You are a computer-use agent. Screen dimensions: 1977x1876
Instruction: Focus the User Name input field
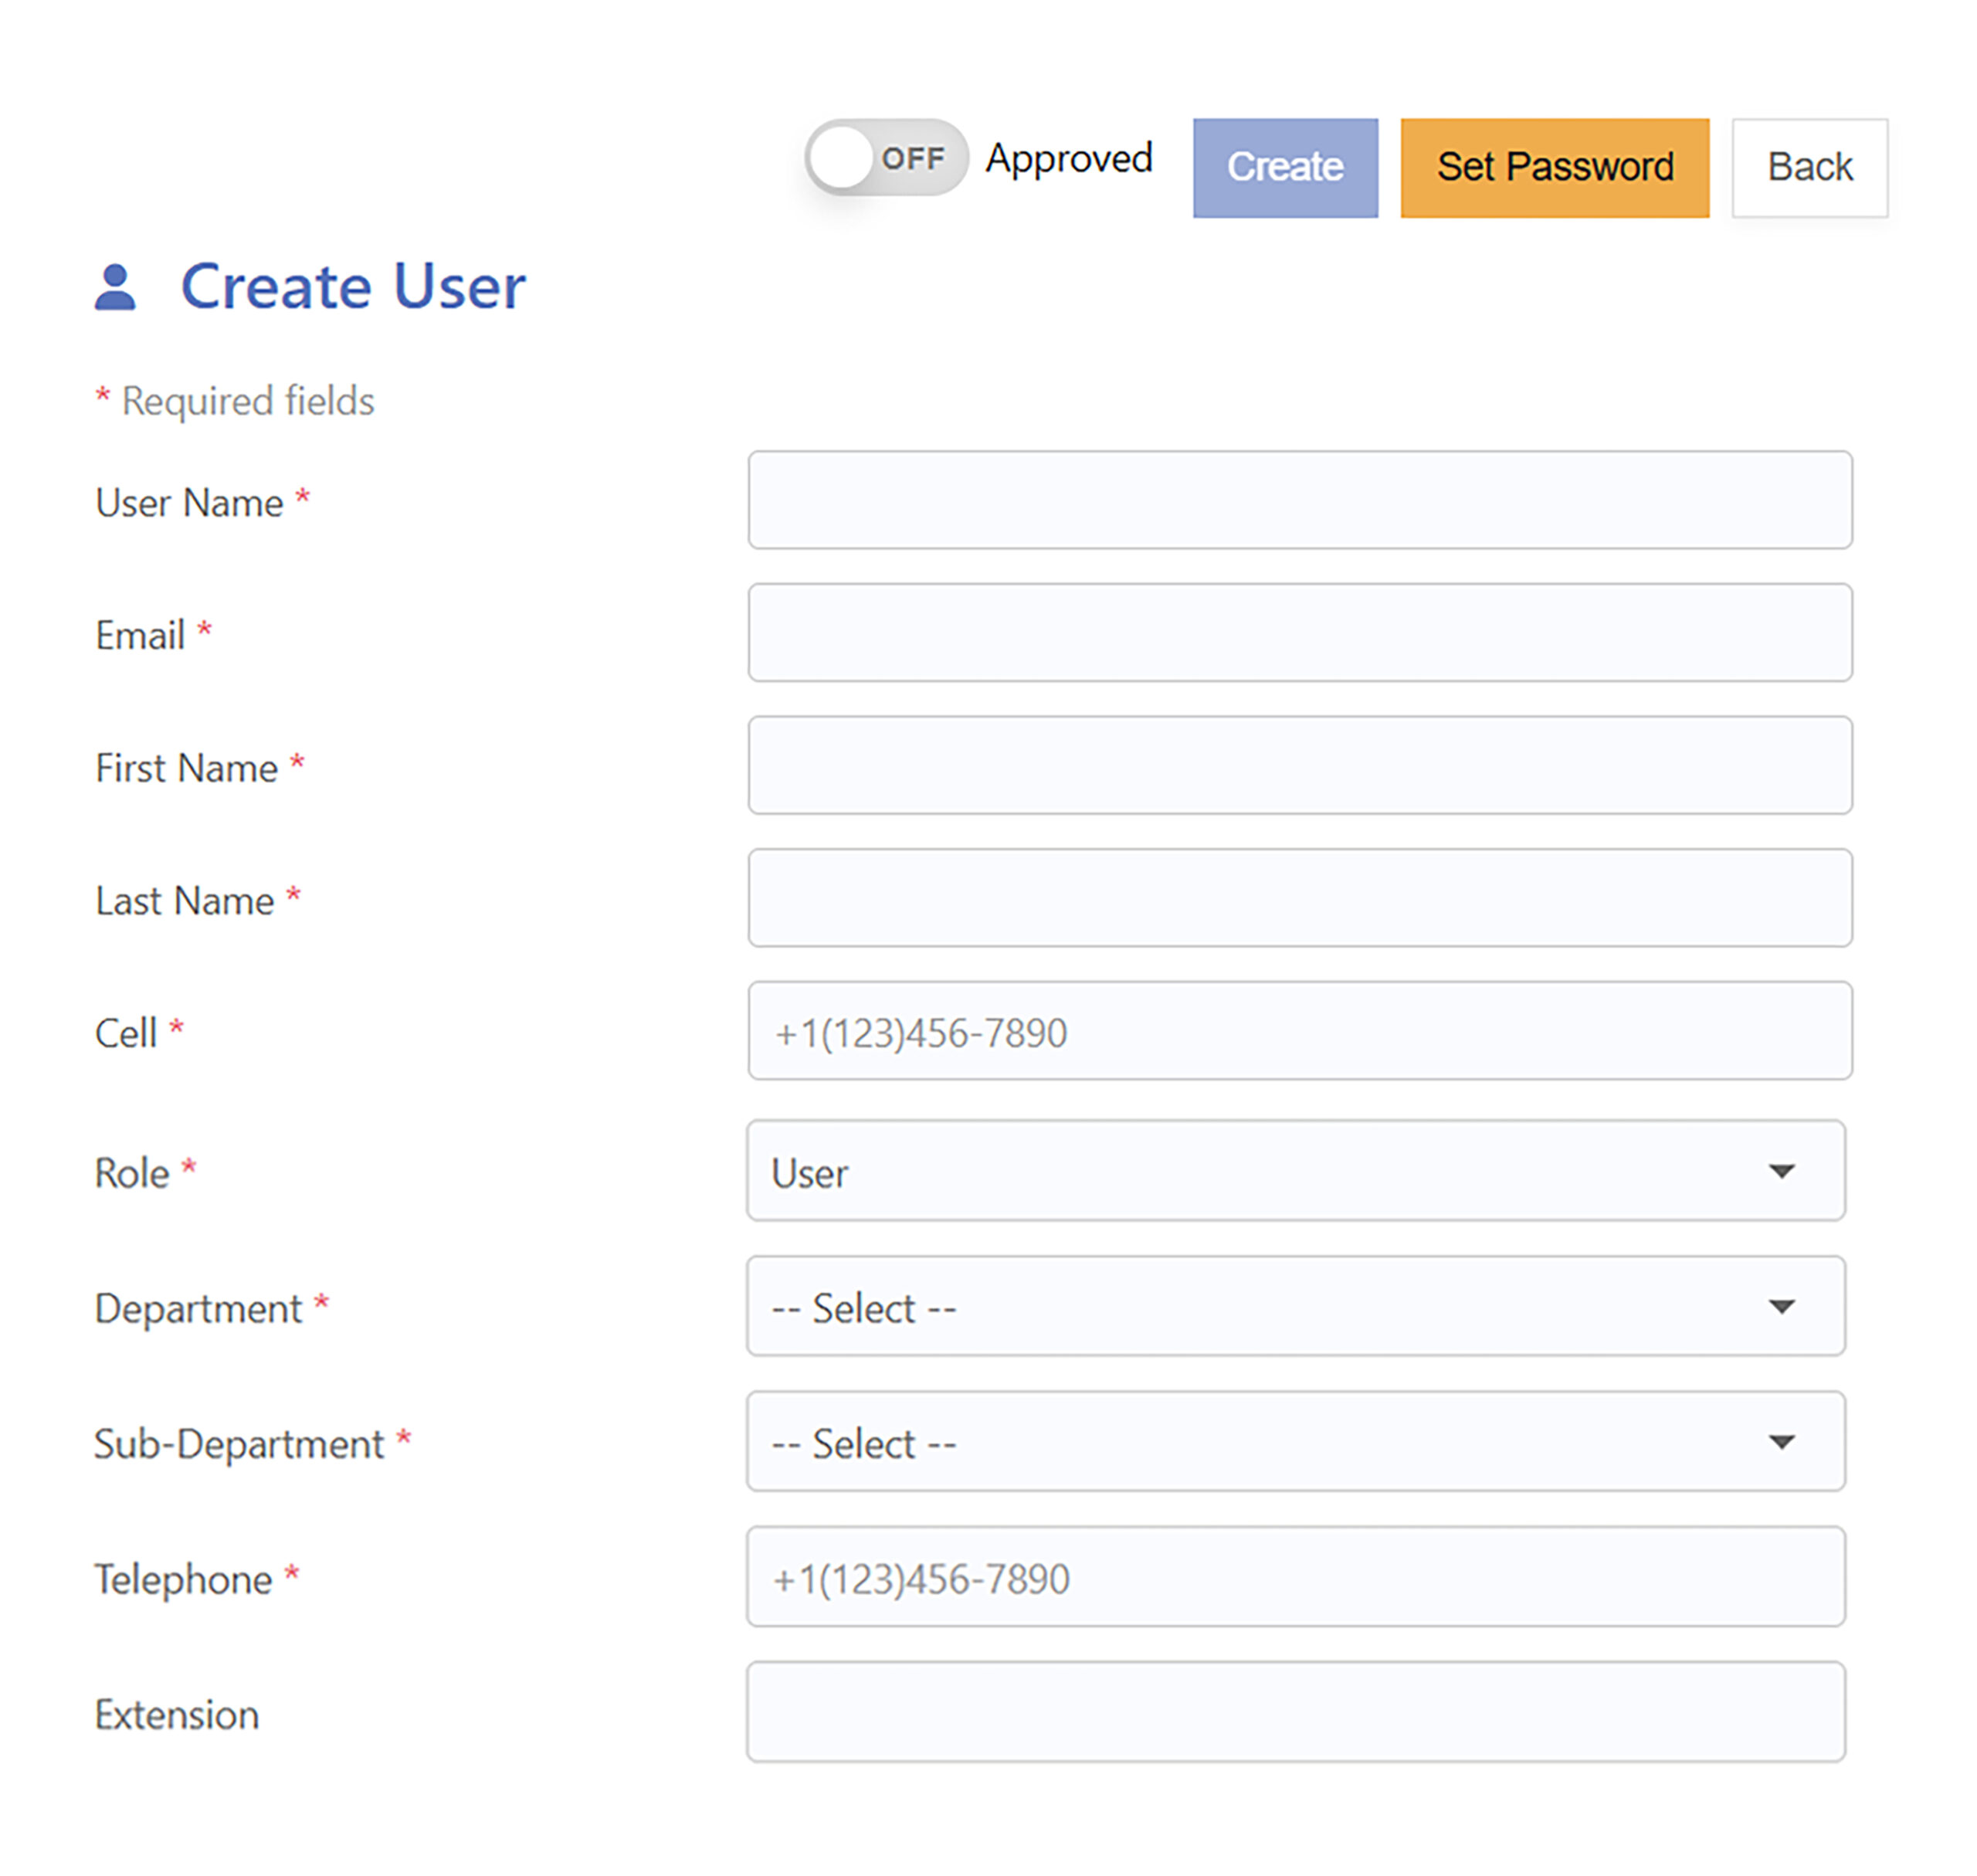click(1298, 500)
